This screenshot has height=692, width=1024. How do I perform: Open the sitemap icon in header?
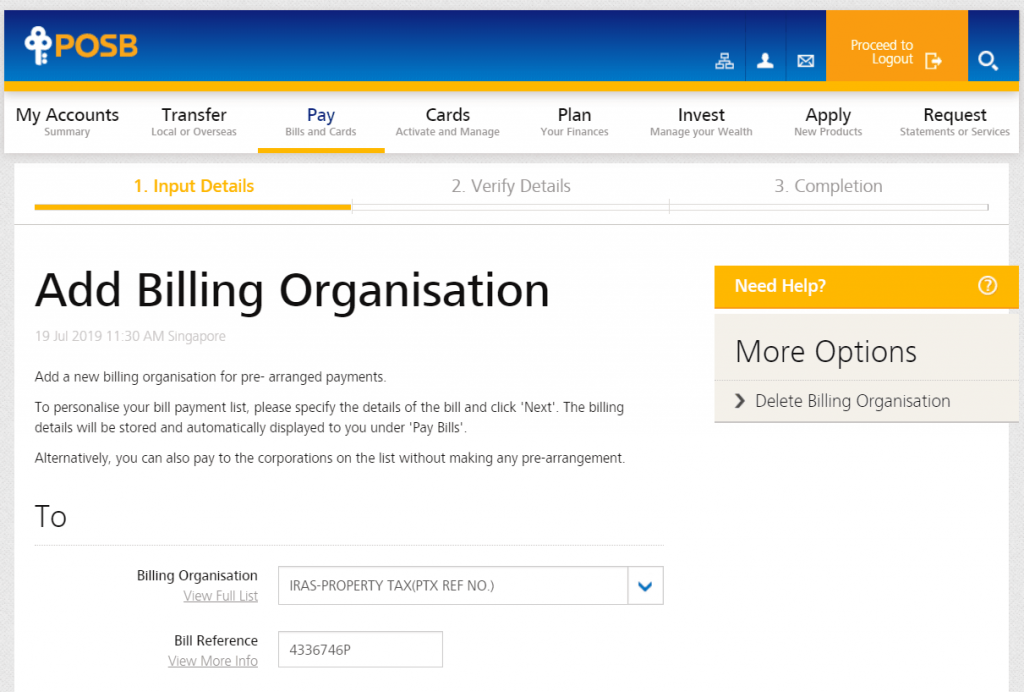[x=724, y=61]
